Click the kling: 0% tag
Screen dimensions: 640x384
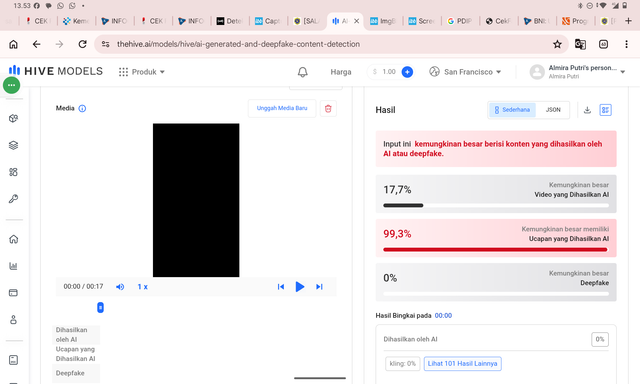click(x=402, y=364)
